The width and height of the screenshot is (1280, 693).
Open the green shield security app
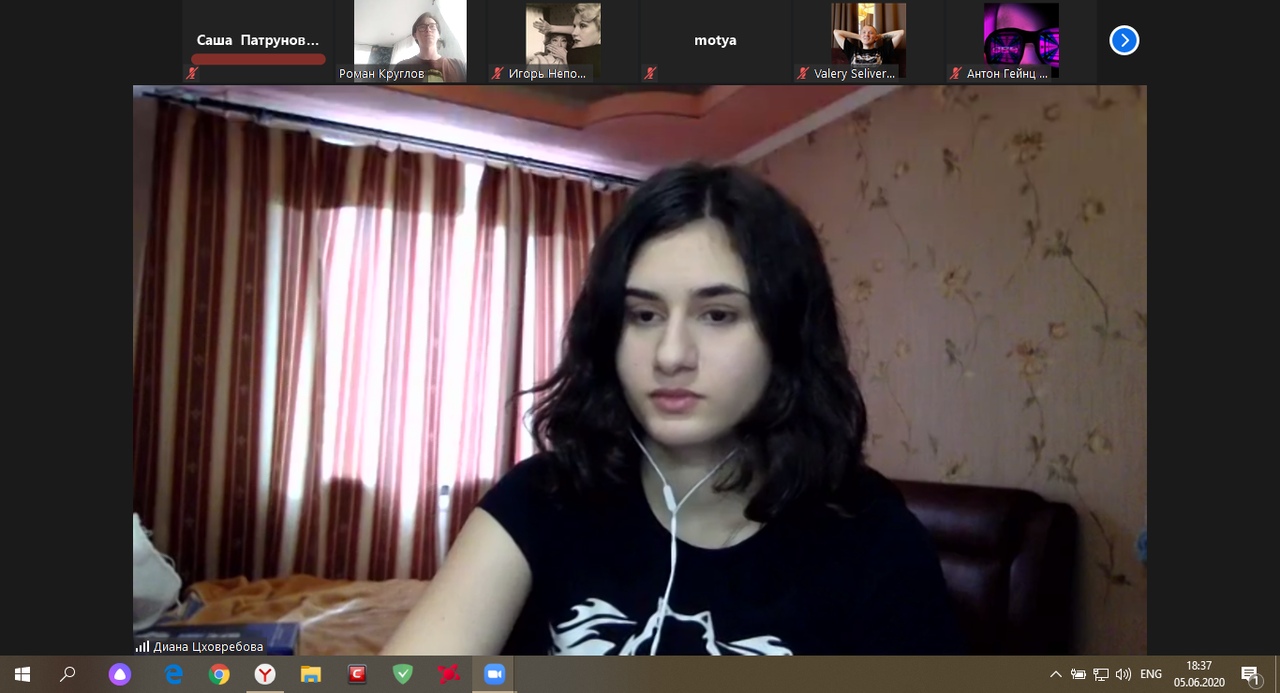click(403, 675)
